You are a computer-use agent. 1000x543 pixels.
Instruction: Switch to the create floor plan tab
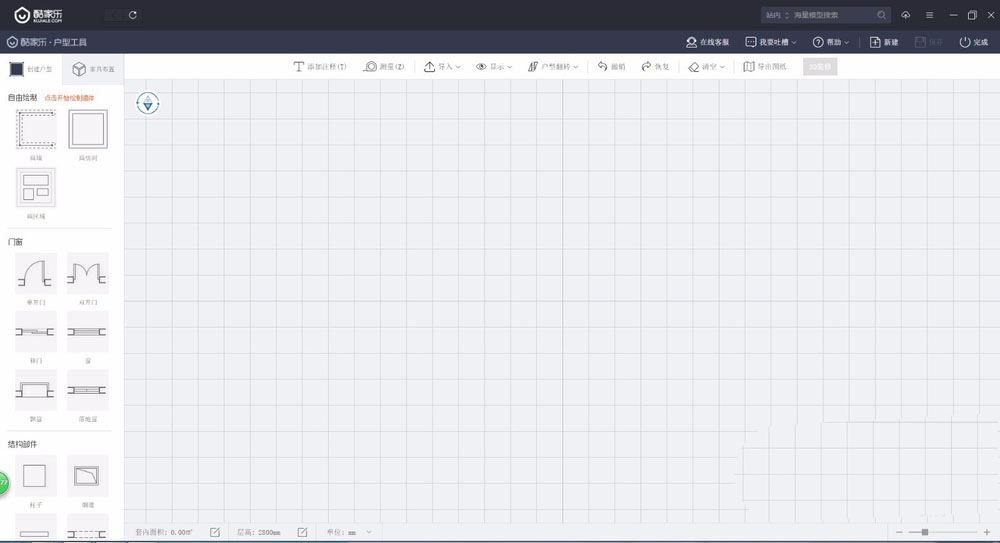click(31, 69)
